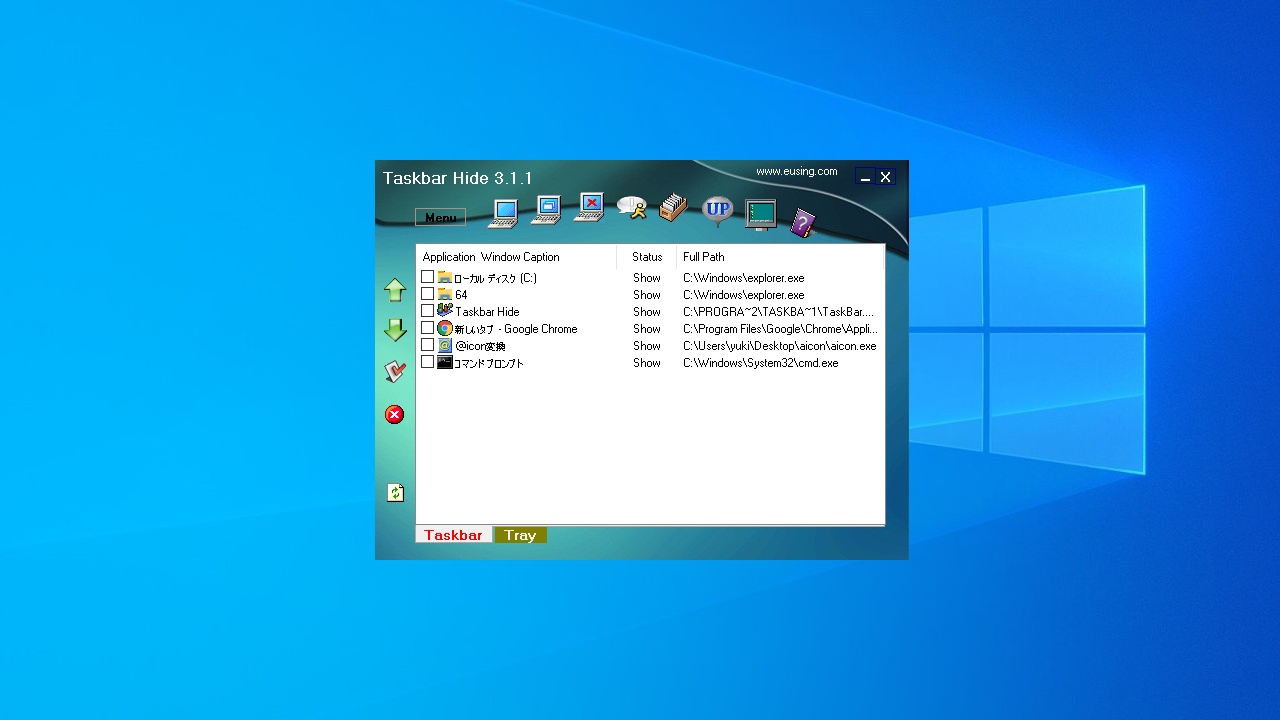This screenshot has width=1280, height=720.
Task: Tick the Taskbar Hide row checkbox
Action: [428, 311]
